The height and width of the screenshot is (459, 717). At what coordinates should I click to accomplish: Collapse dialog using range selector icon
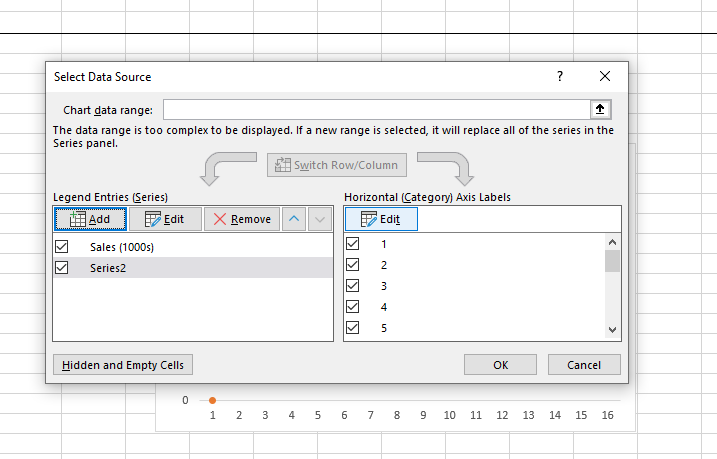click(x=600, y=110)
